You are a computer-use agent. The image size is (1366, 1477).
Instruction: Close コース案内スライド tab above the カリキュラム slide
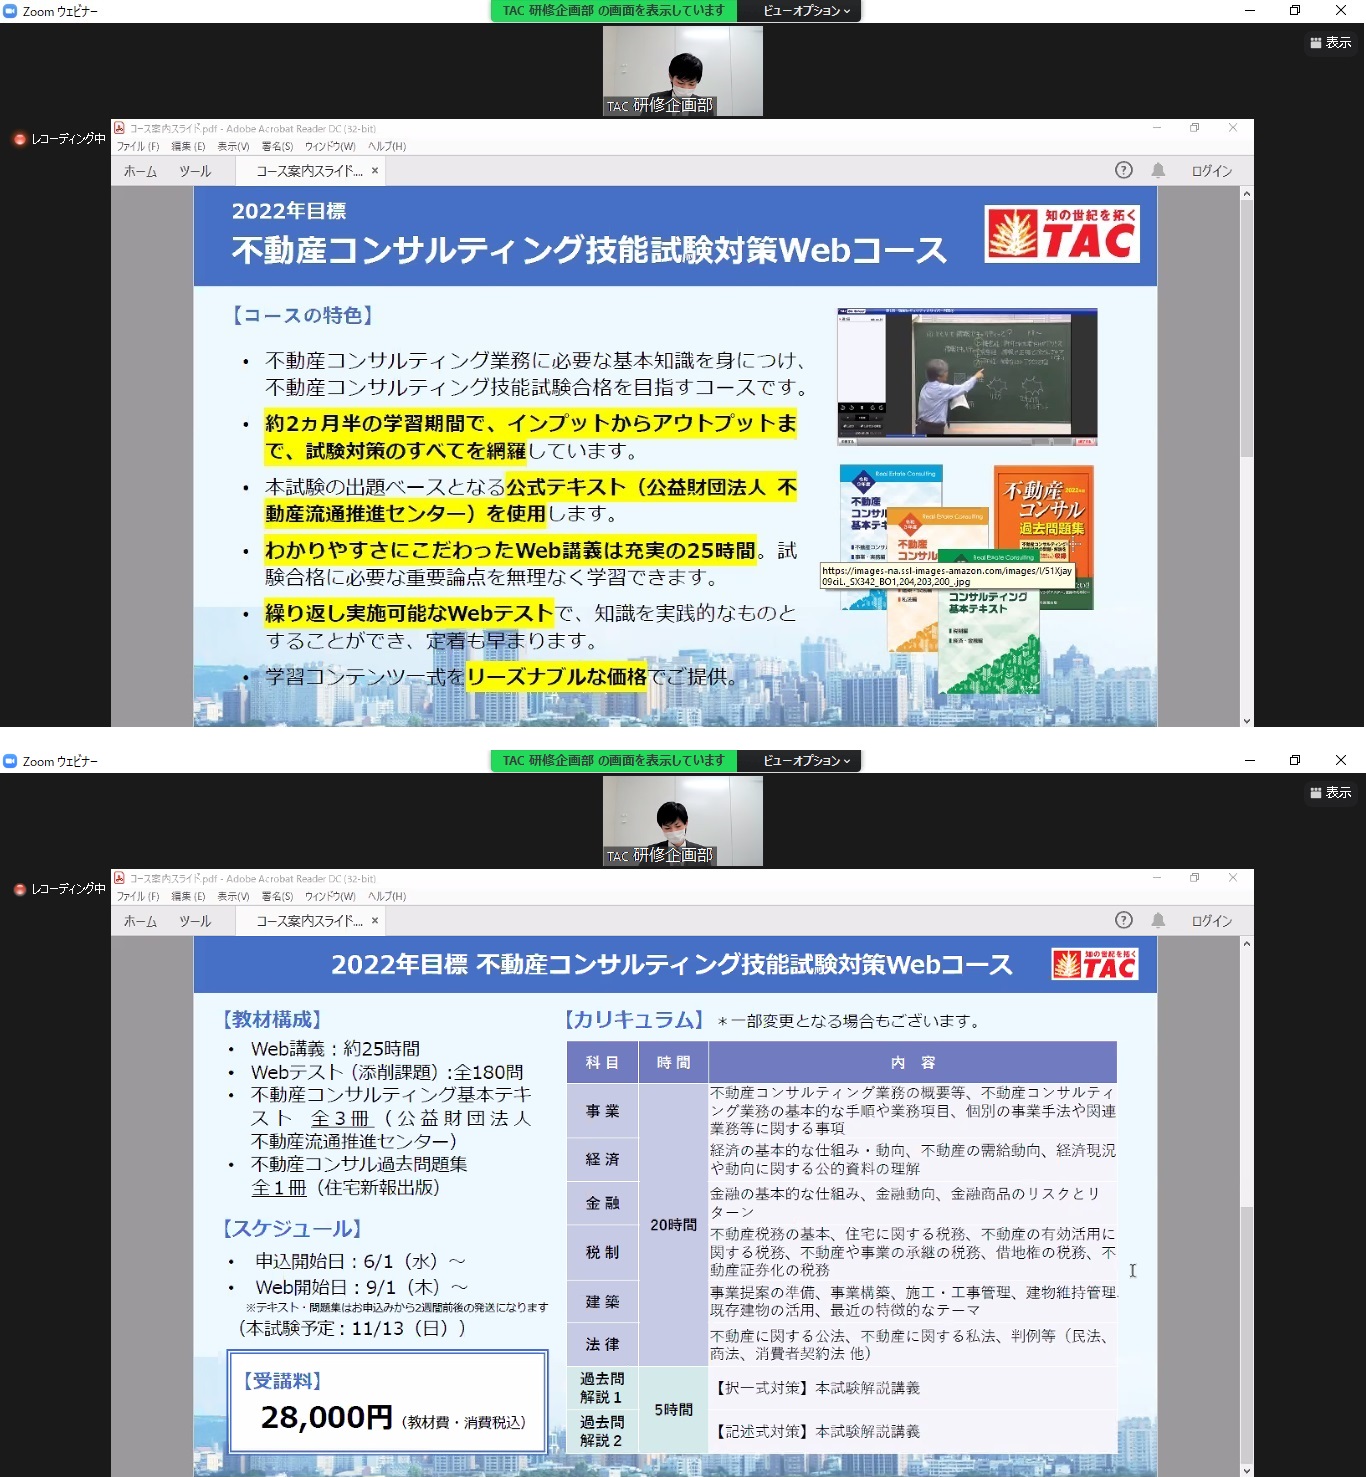(375, 921)
